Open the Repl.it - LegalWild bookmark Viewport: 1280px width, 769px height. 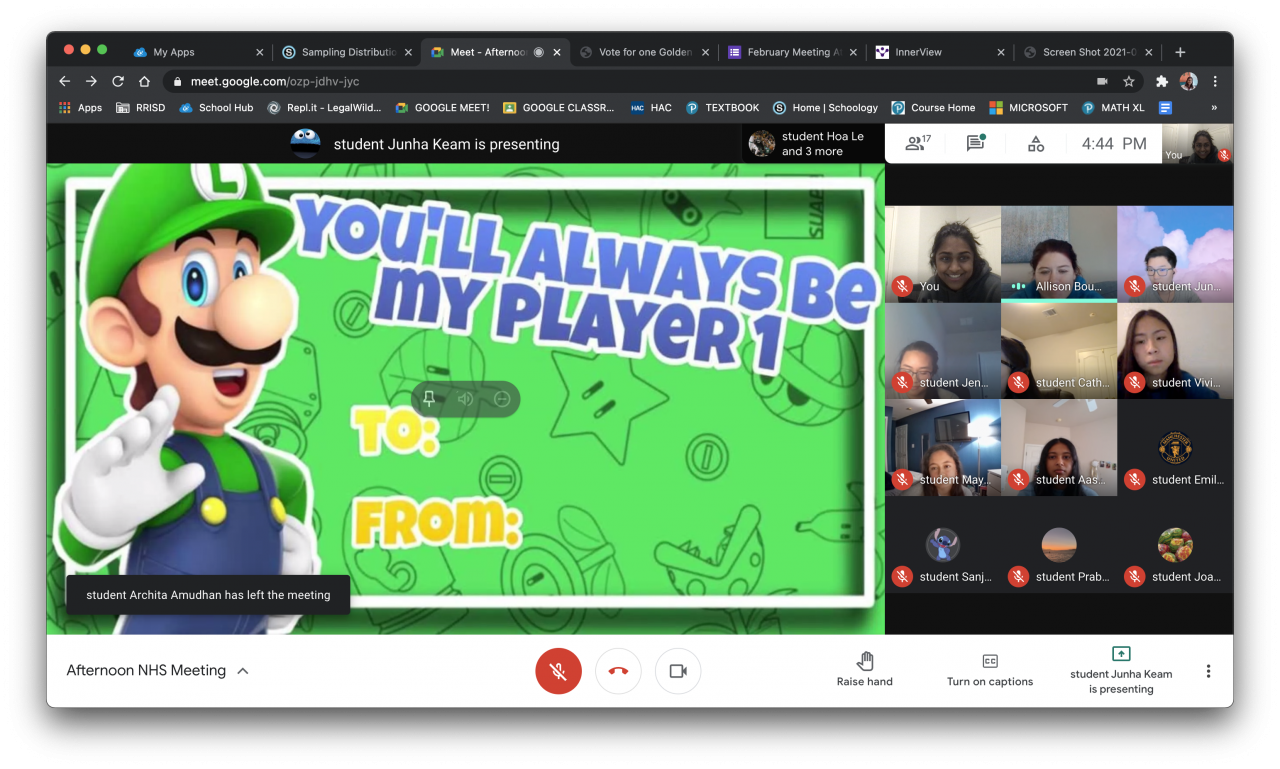click(x=324, y=108)
